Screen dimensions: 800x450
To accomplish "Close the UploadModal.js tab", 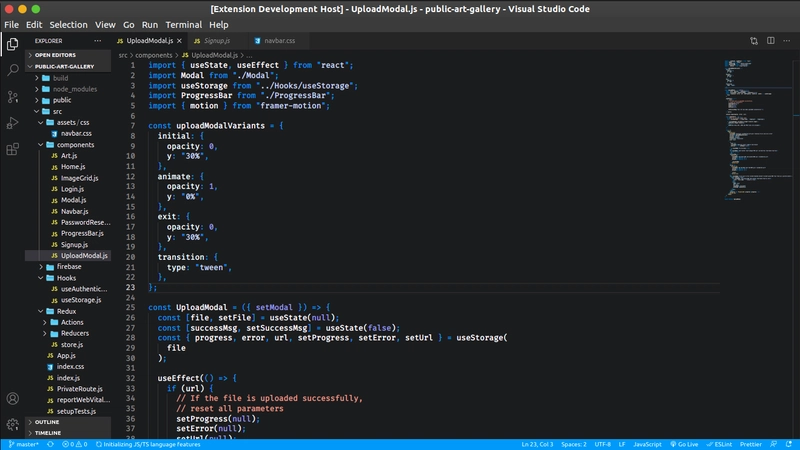I will [179, 41].
